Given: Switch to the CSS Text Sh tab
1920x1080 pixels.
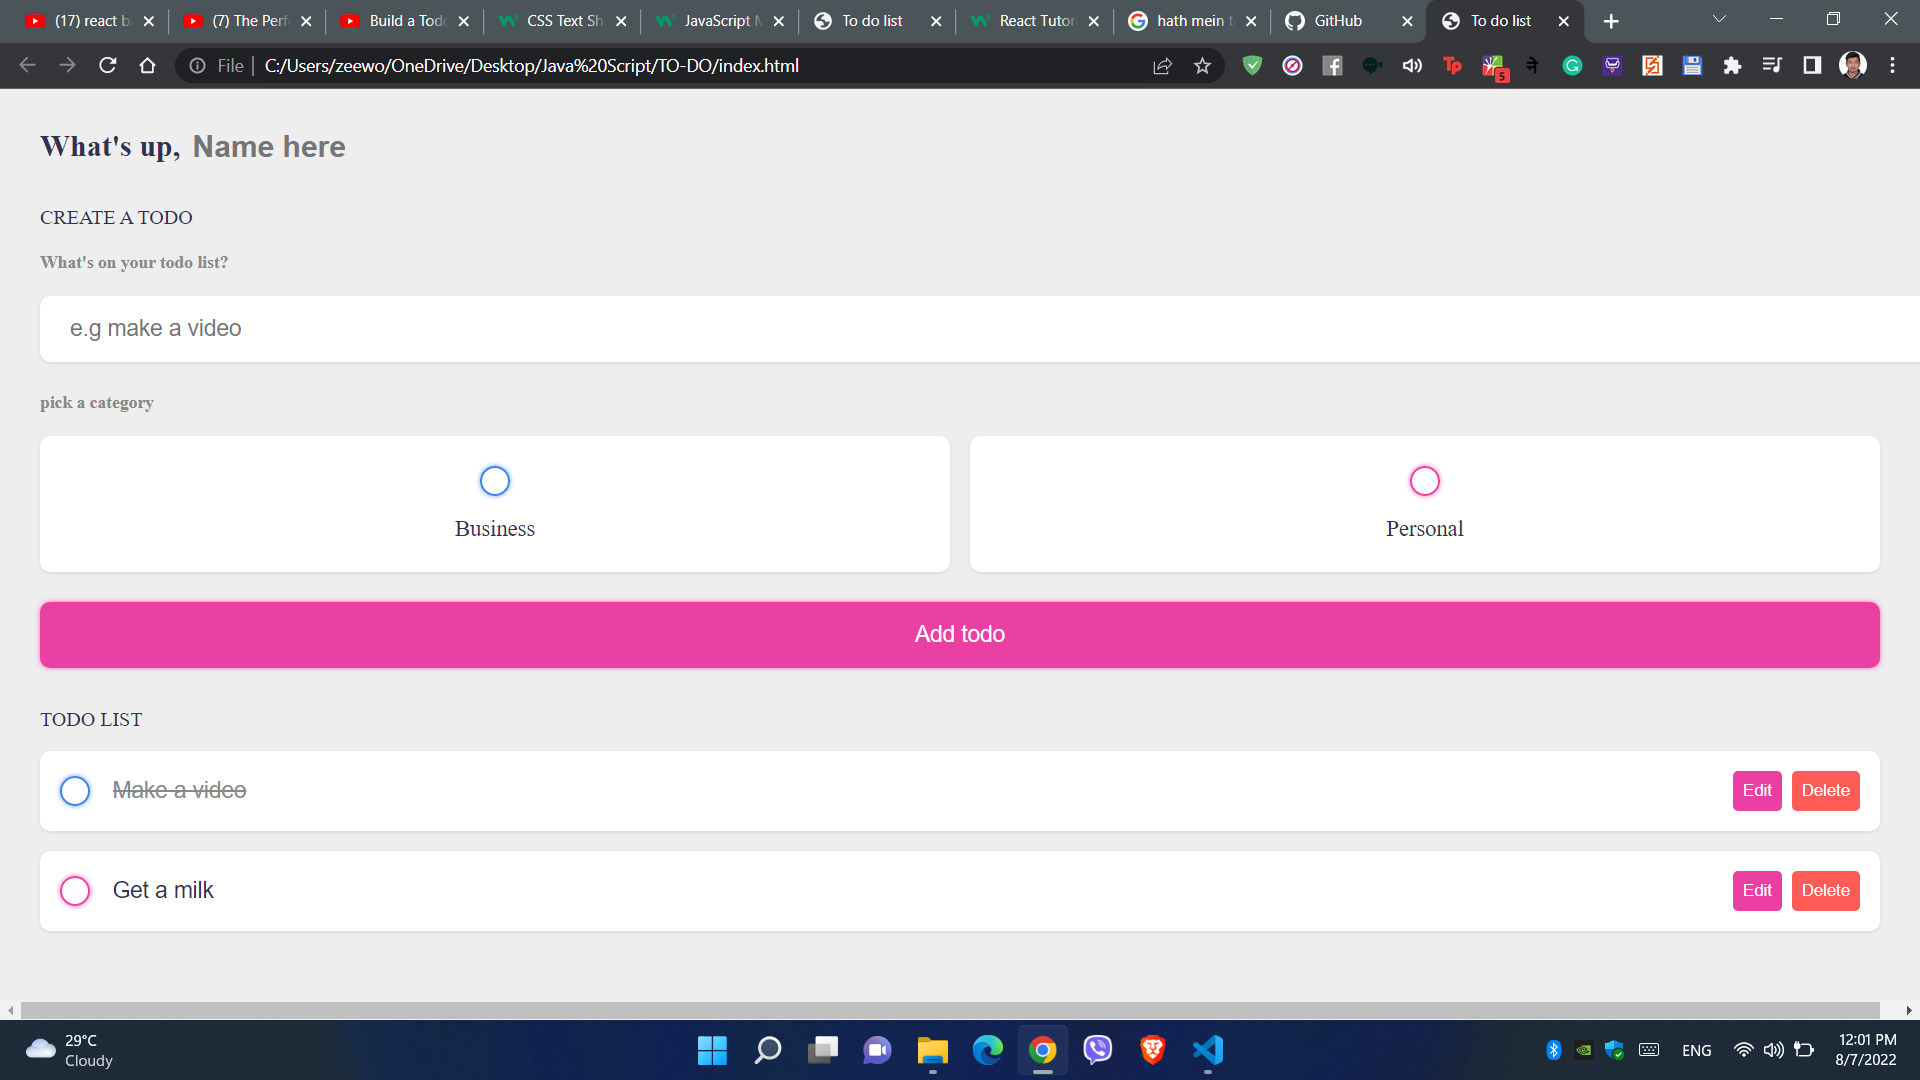Looking at the screenshot, I should [563, 21].
